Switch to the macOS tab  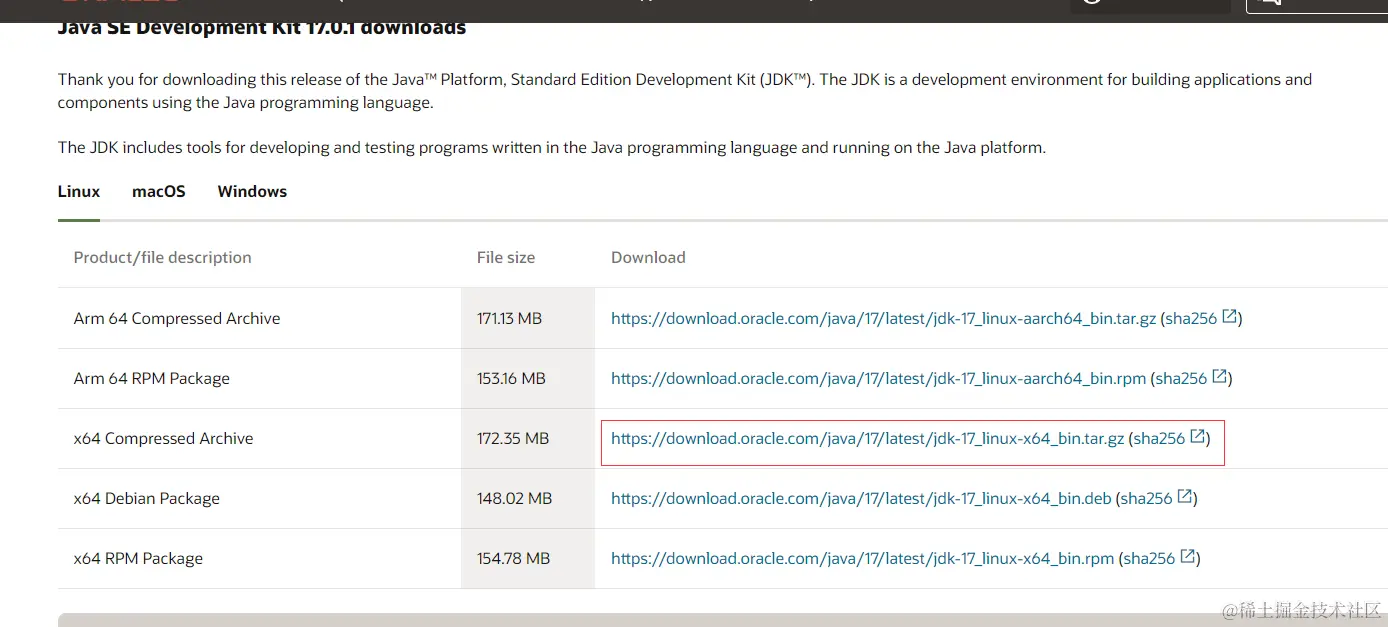(x=159, y=192)
